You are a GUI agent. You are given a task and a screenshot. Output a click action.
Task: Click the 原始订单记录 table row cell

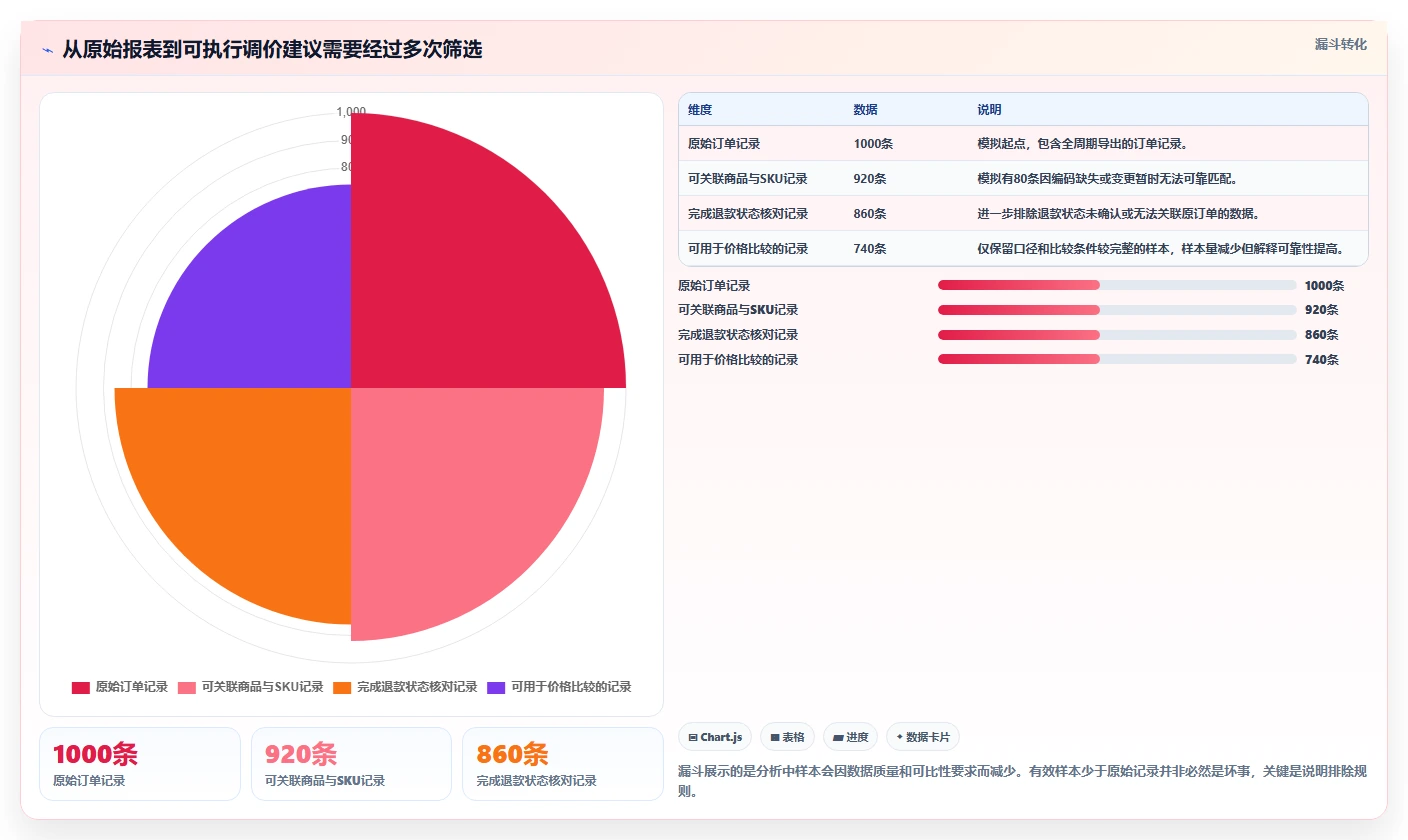click(724, 143)
